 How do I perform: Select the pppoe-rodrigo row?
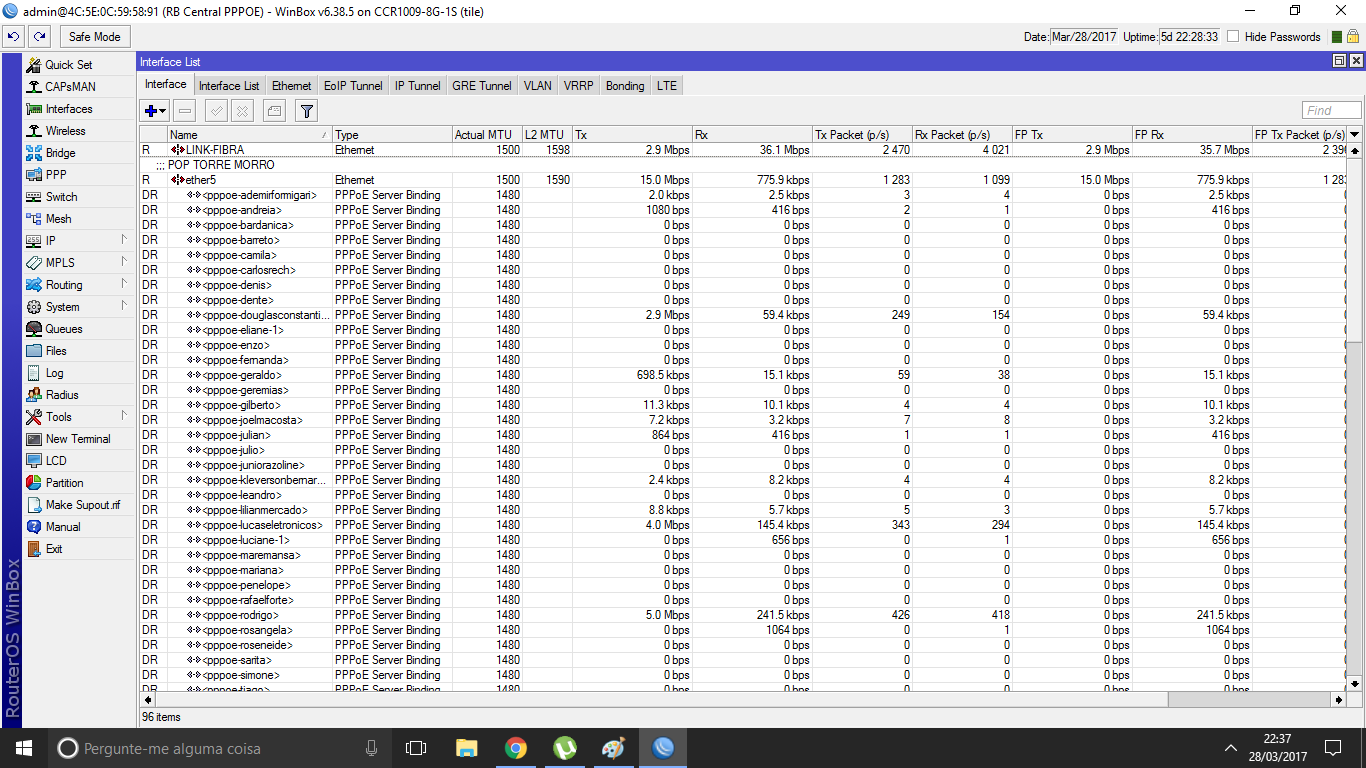pos(745,615)
